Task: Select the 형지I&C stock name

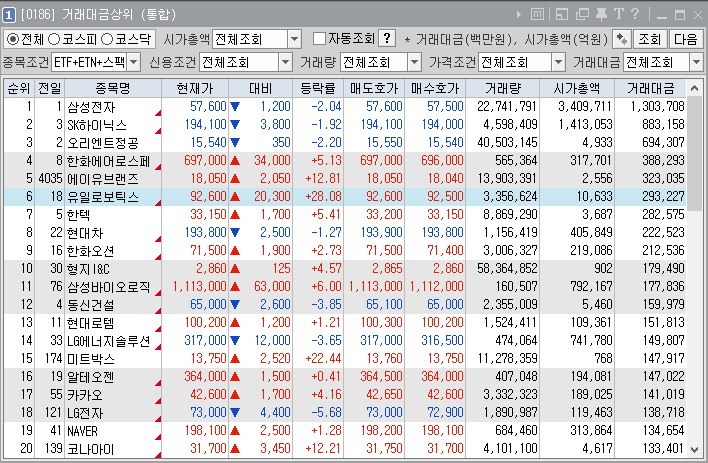Action: pyautogui.click(x=88, y=269)
